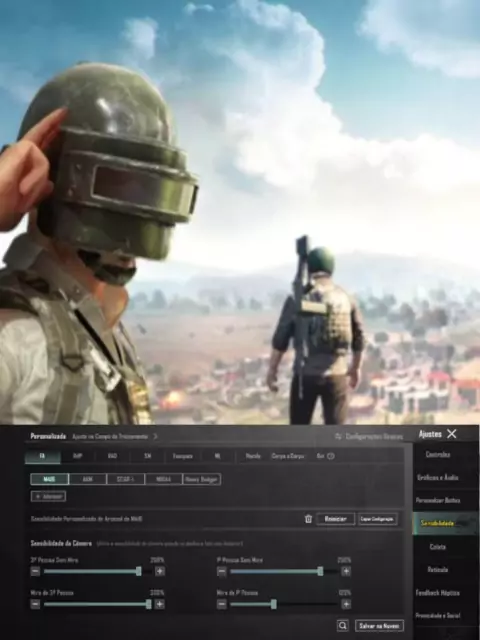The image size is (480, 640).
Task: Click the 1ª Pessoa Sem Mira slider handle
Action: pyautogui.click(x=320, y=571)
